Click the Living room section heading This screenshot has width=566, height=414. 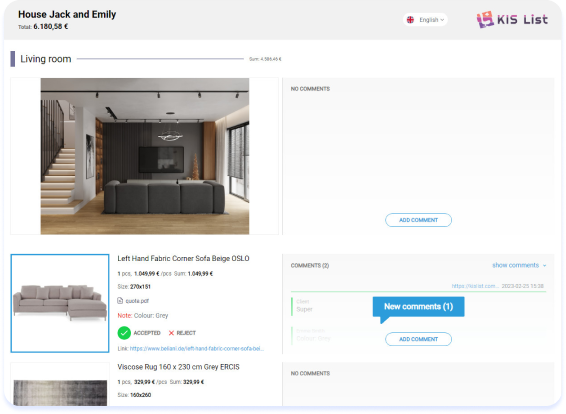45,59
